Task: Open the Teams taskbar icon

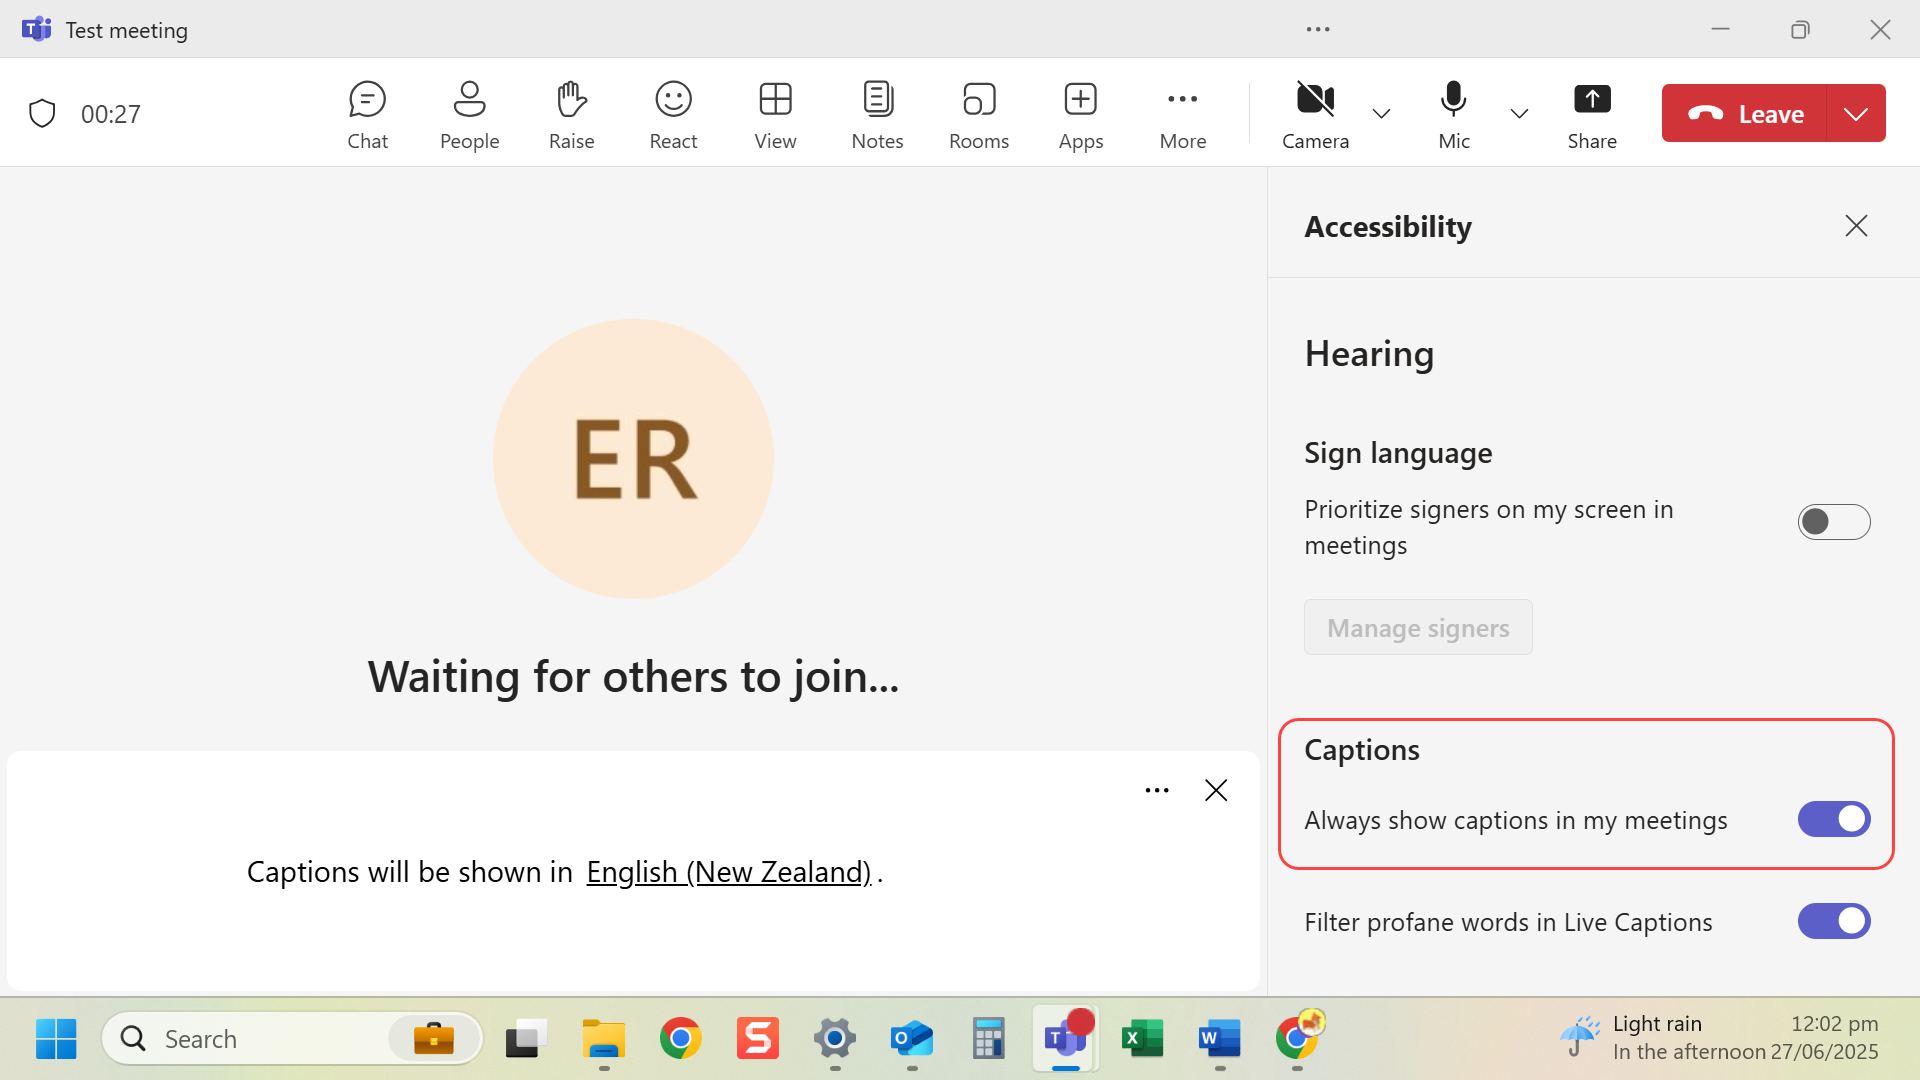Action: point(1066,1039)
